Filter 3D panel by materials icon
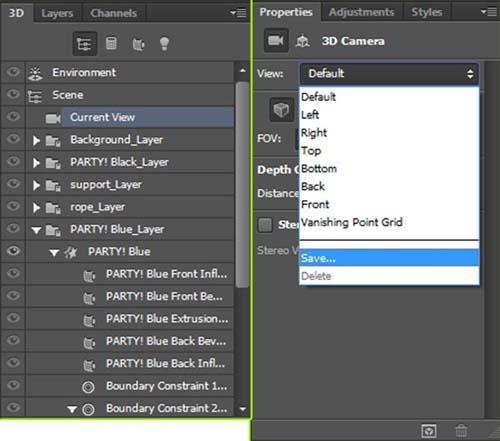This screenshot has width=500, height=441. point(138,44)
